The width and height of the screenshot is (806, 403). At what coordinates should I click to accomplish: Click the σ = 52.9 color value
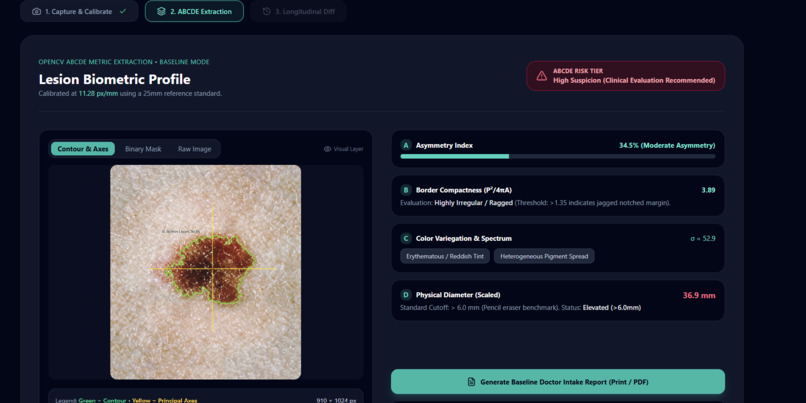[x=703, y=239]
